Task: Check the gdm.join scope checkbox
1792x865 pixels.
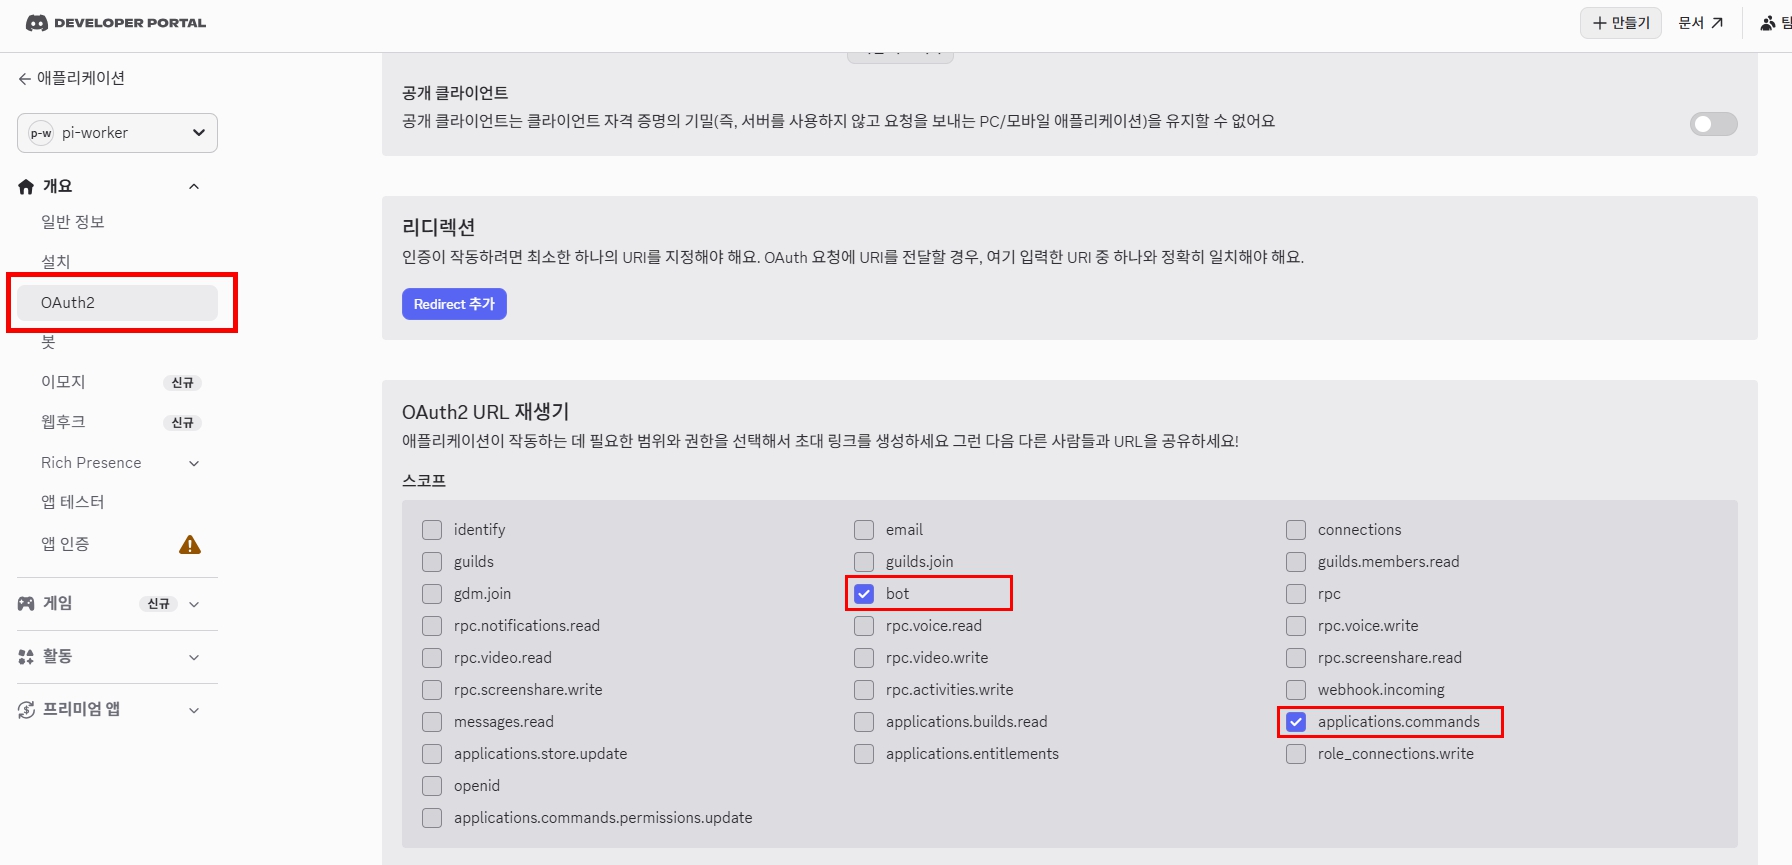Action: click(432, 594)
